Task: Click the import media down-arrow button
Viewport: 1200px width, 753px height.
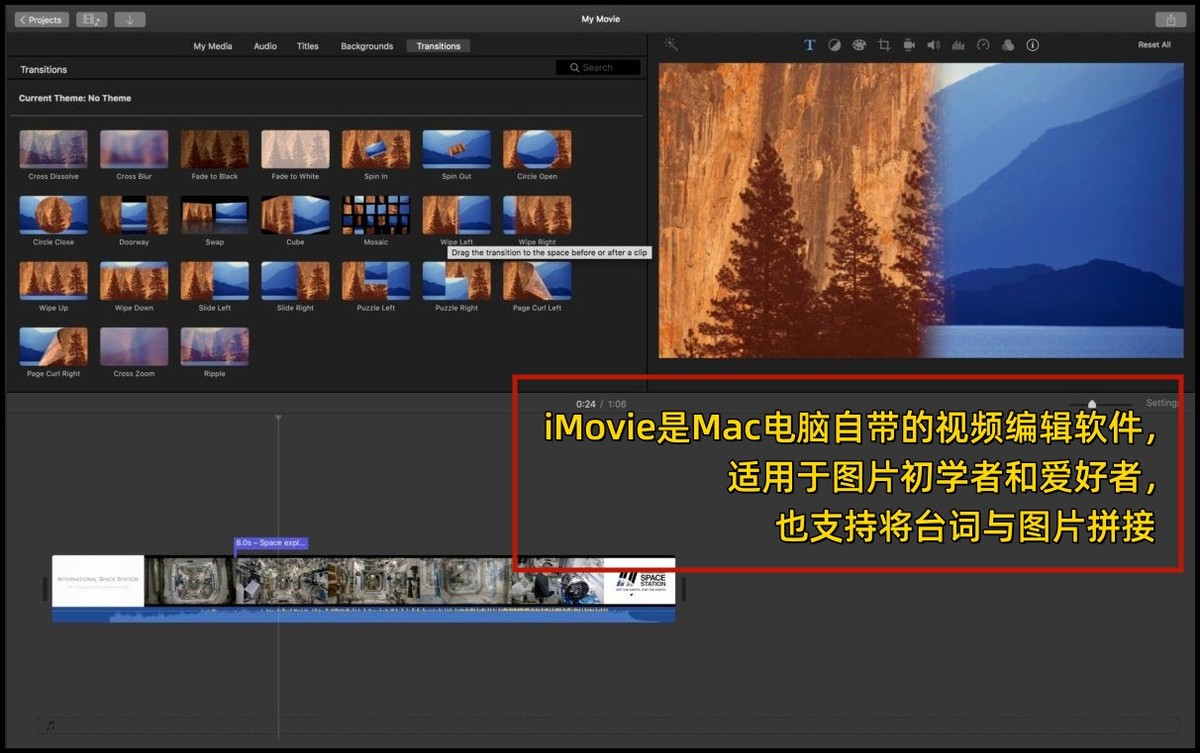Action: click(129, 20)
